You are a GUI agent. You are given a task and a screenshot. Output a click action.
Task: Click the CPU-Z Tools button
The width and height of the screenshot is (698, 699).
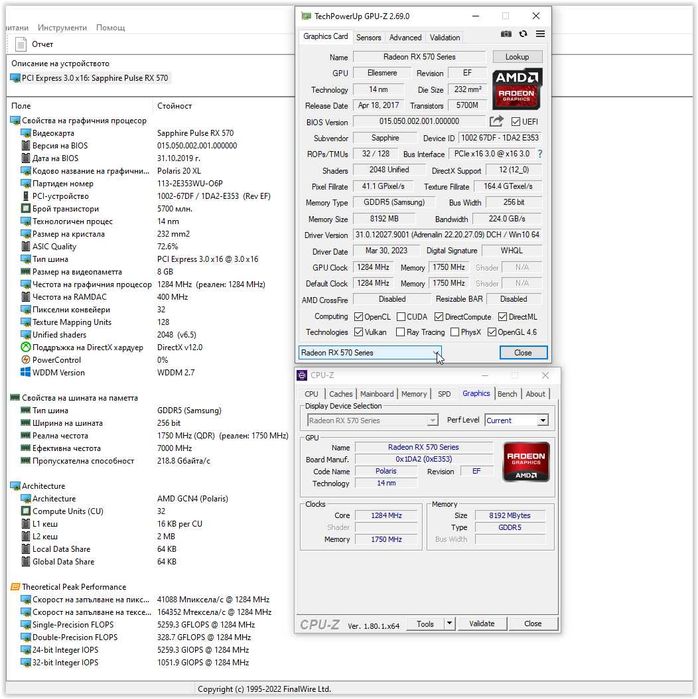click(x=425, y=624)
